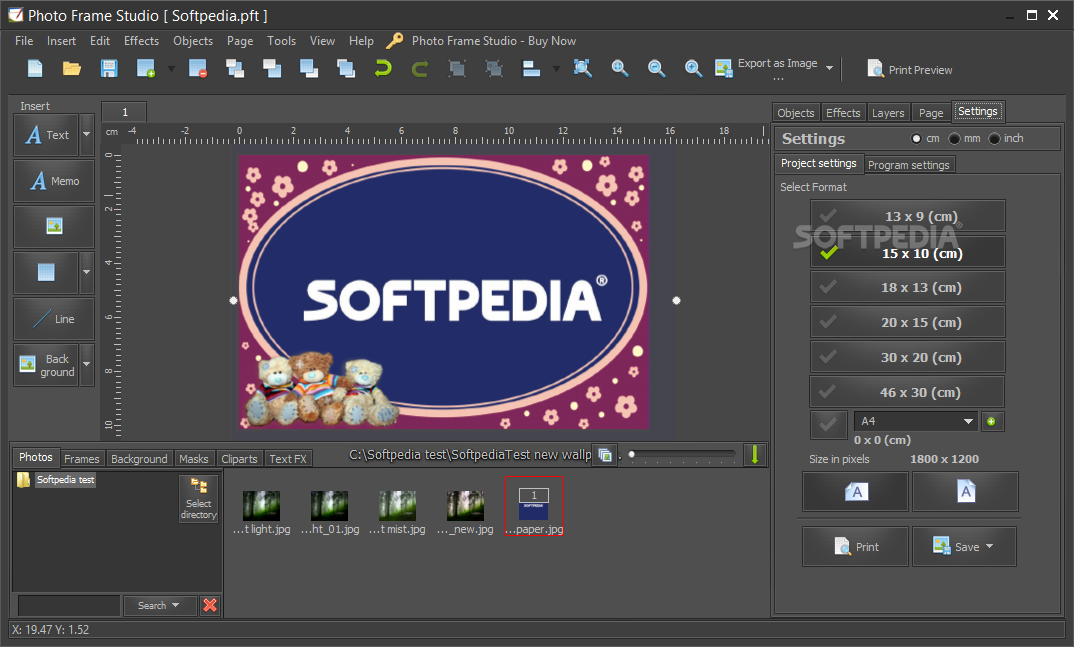Viewport: 1074px width, 647px height.
Task: Expand the Text insert options arrow
Action: pos(86,134)
